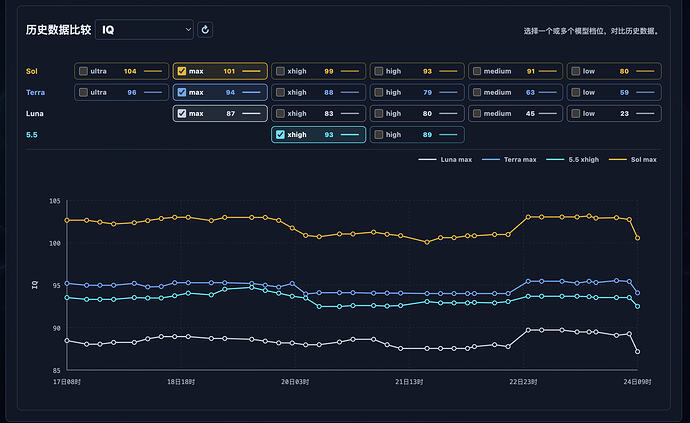Enable the Luna medium checkbox
This screenshot has height=423, width=690.
477,114
